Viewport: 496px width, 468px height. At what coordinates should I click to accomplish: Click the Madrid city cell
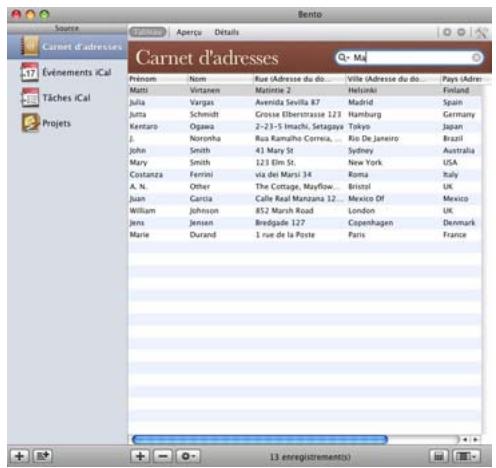(x=361, y=102)
